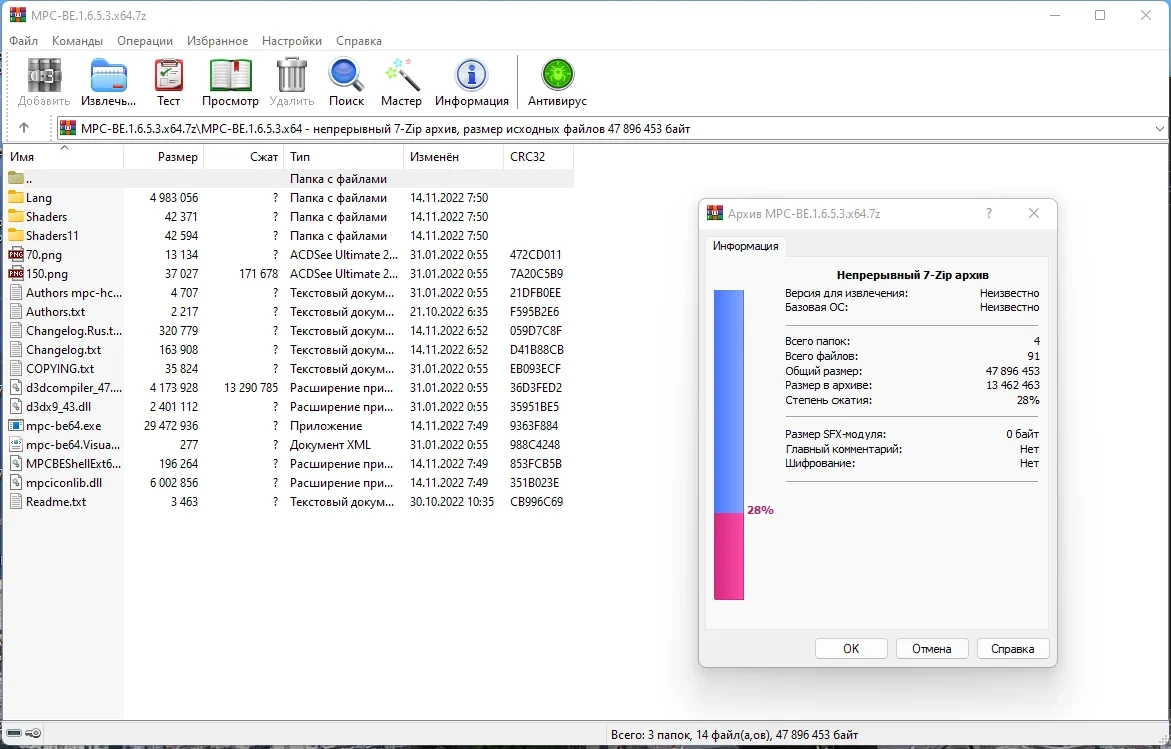Open the Операции menu
This screenshot has width=1171, height=749.
pyautogui.click(x=145, y=41)
